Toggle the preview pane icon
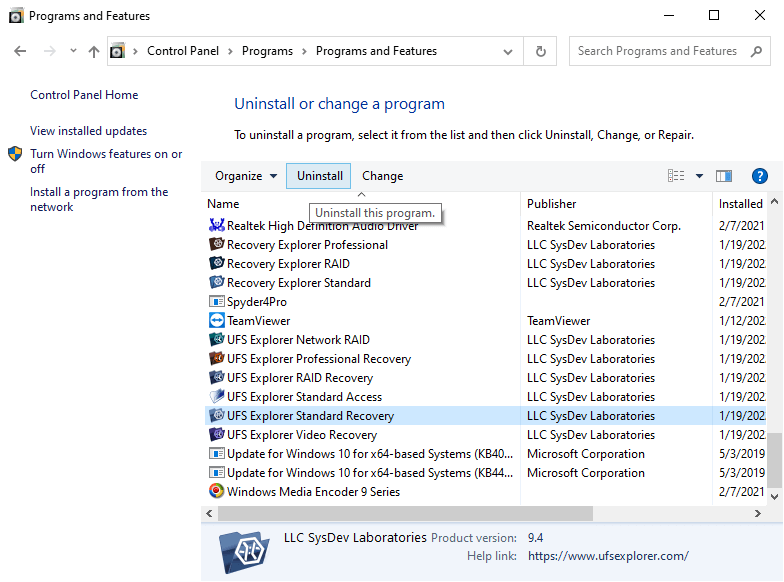This screenshot has height=582, width=784. (724, 176)
